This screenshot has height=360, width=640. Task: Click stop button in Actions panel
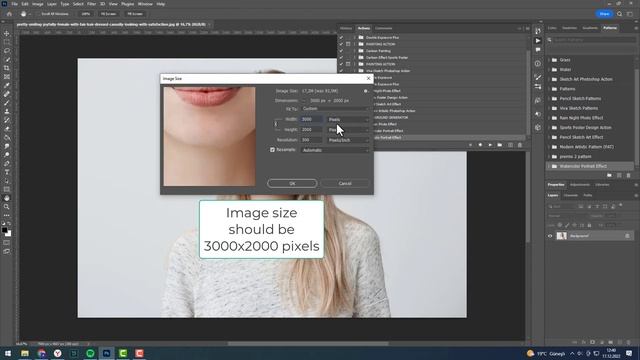470,145
